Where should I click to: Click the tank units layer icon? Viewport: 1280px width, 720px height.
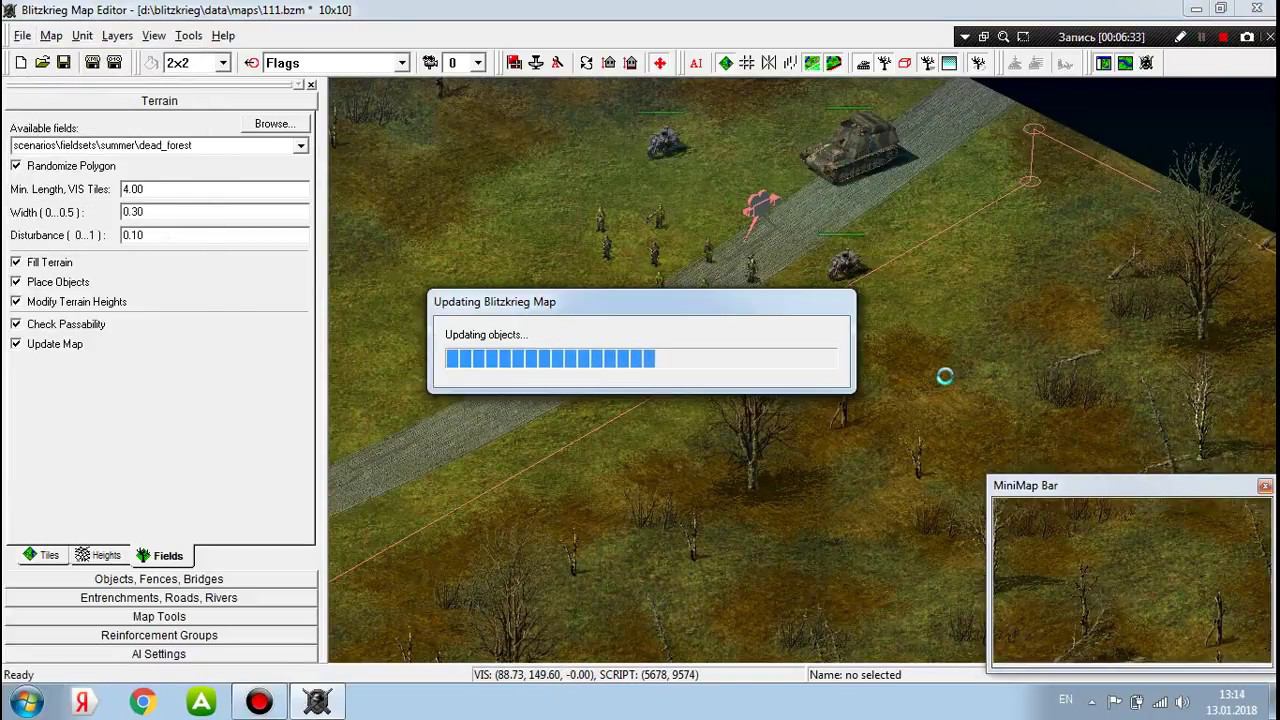point(863,63)
